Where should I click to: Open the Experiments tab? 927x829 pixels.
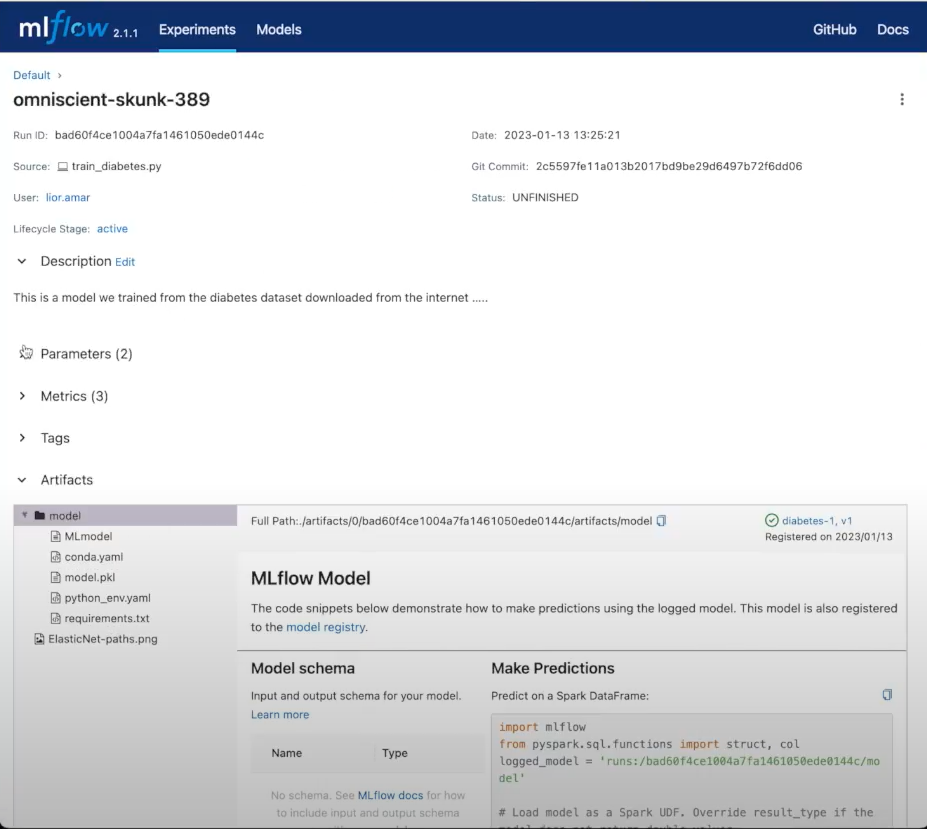click(196, 30)
